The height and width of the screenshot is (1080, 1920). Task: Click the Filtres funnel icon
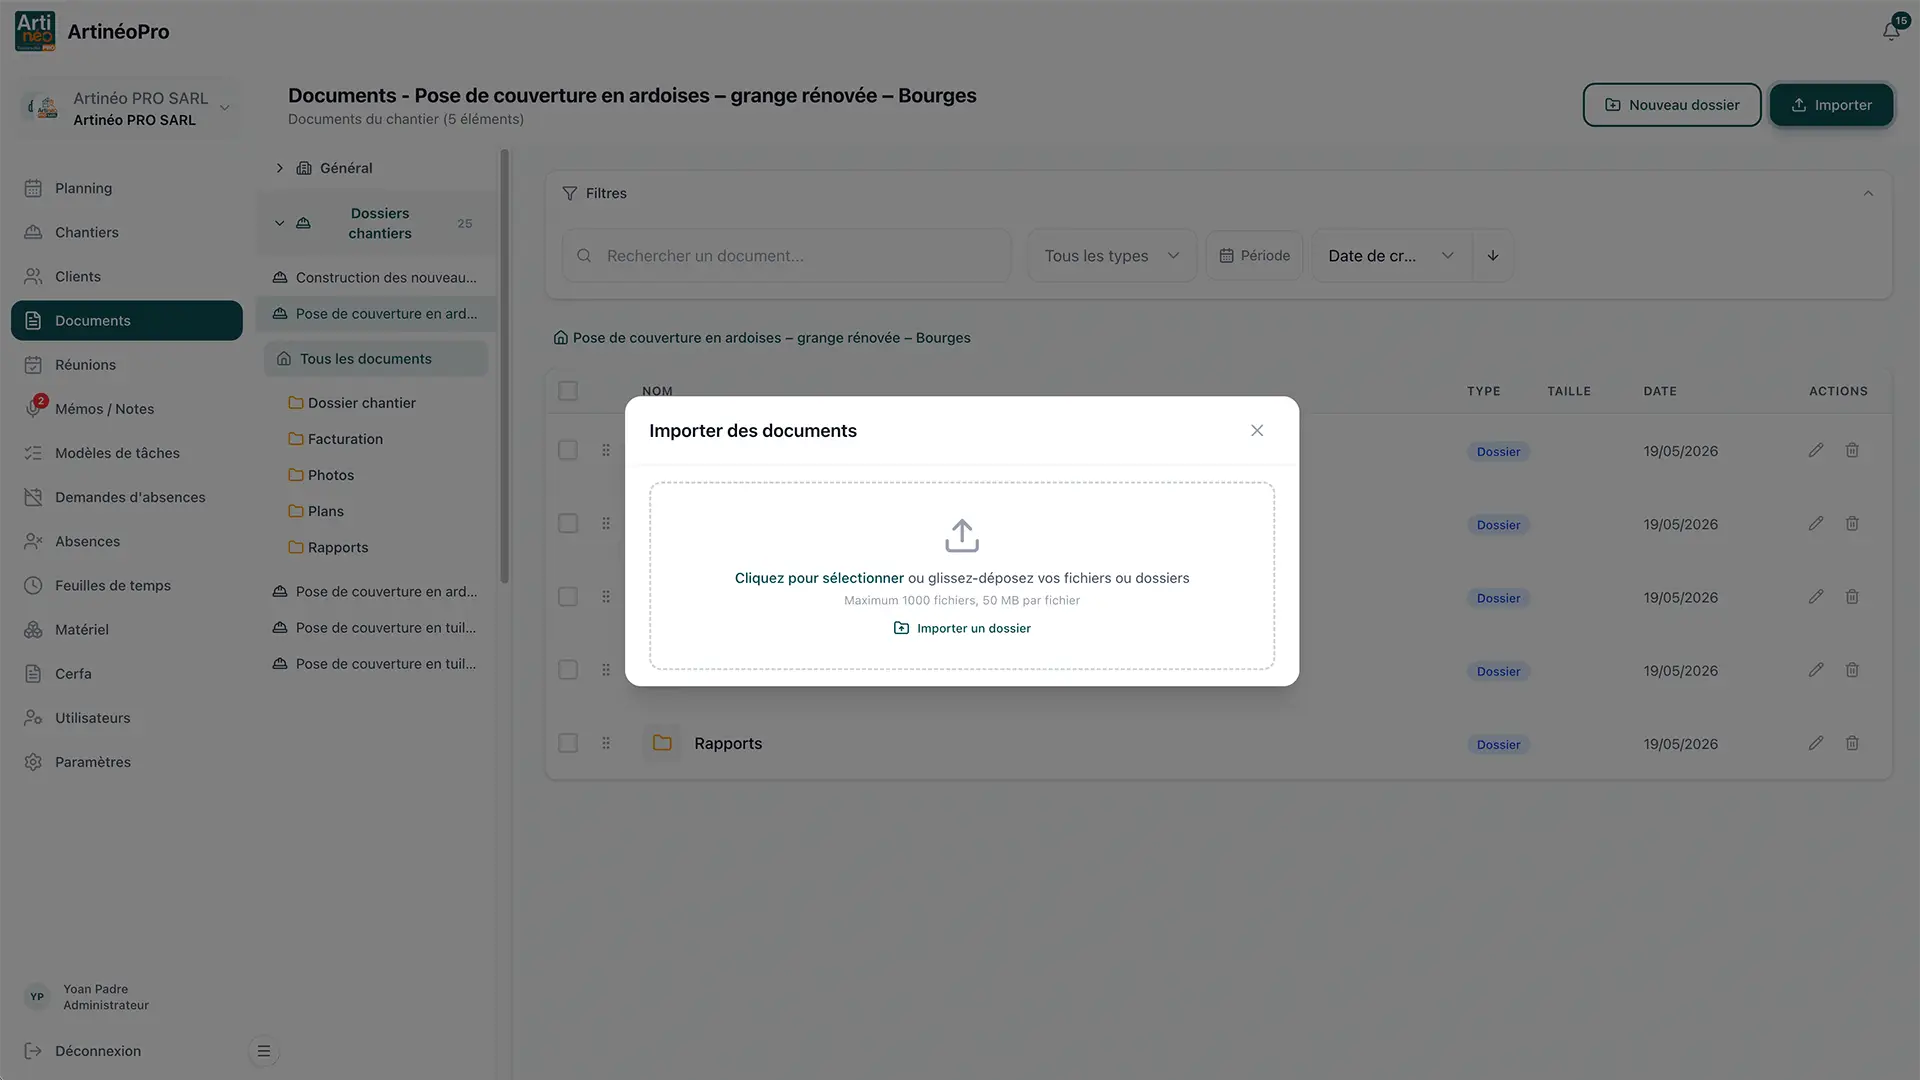tap(570, 193)
